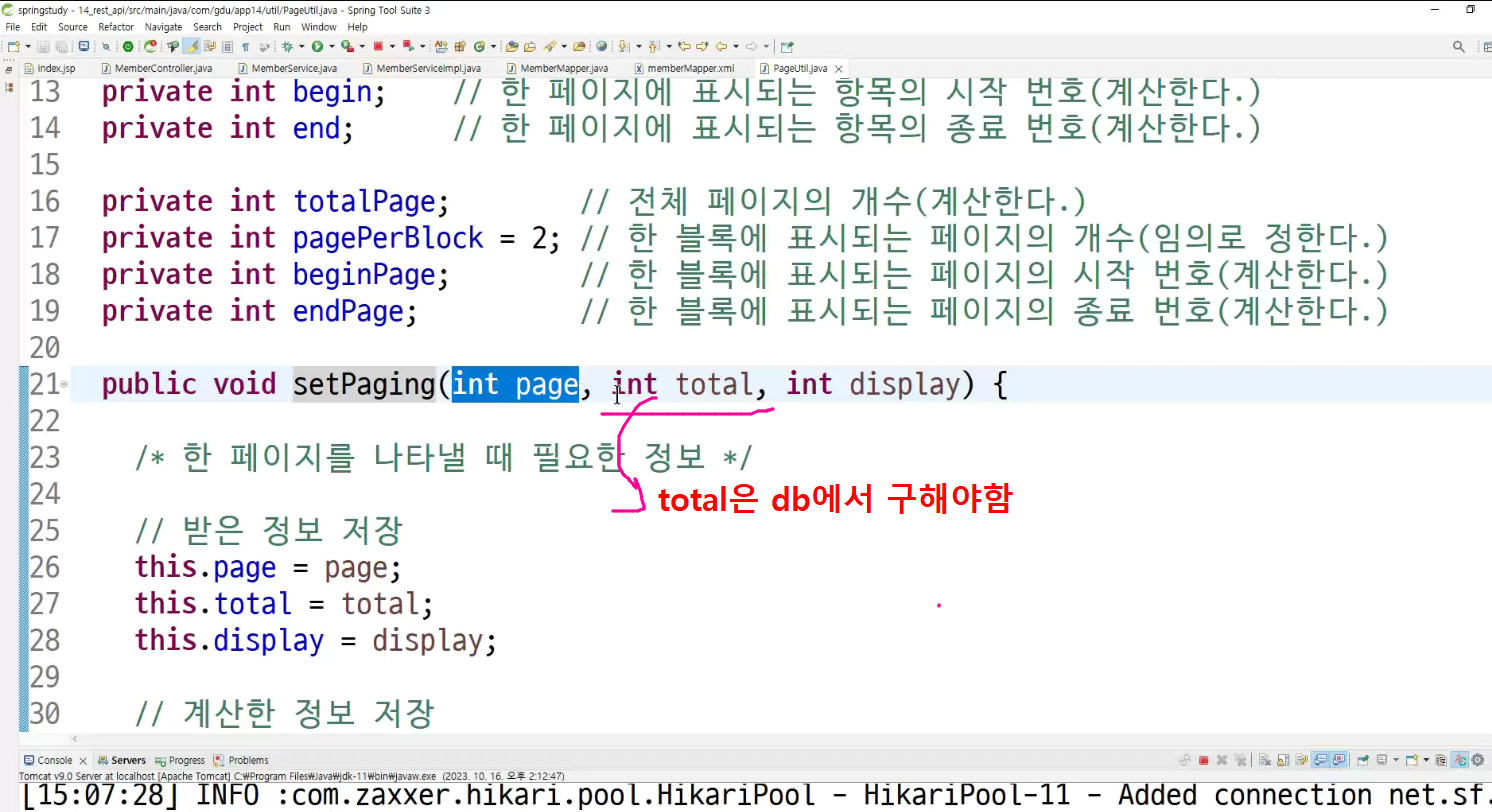Click the Save All icon
Viewport: 1492px width, 812px height.
[62, 46]
